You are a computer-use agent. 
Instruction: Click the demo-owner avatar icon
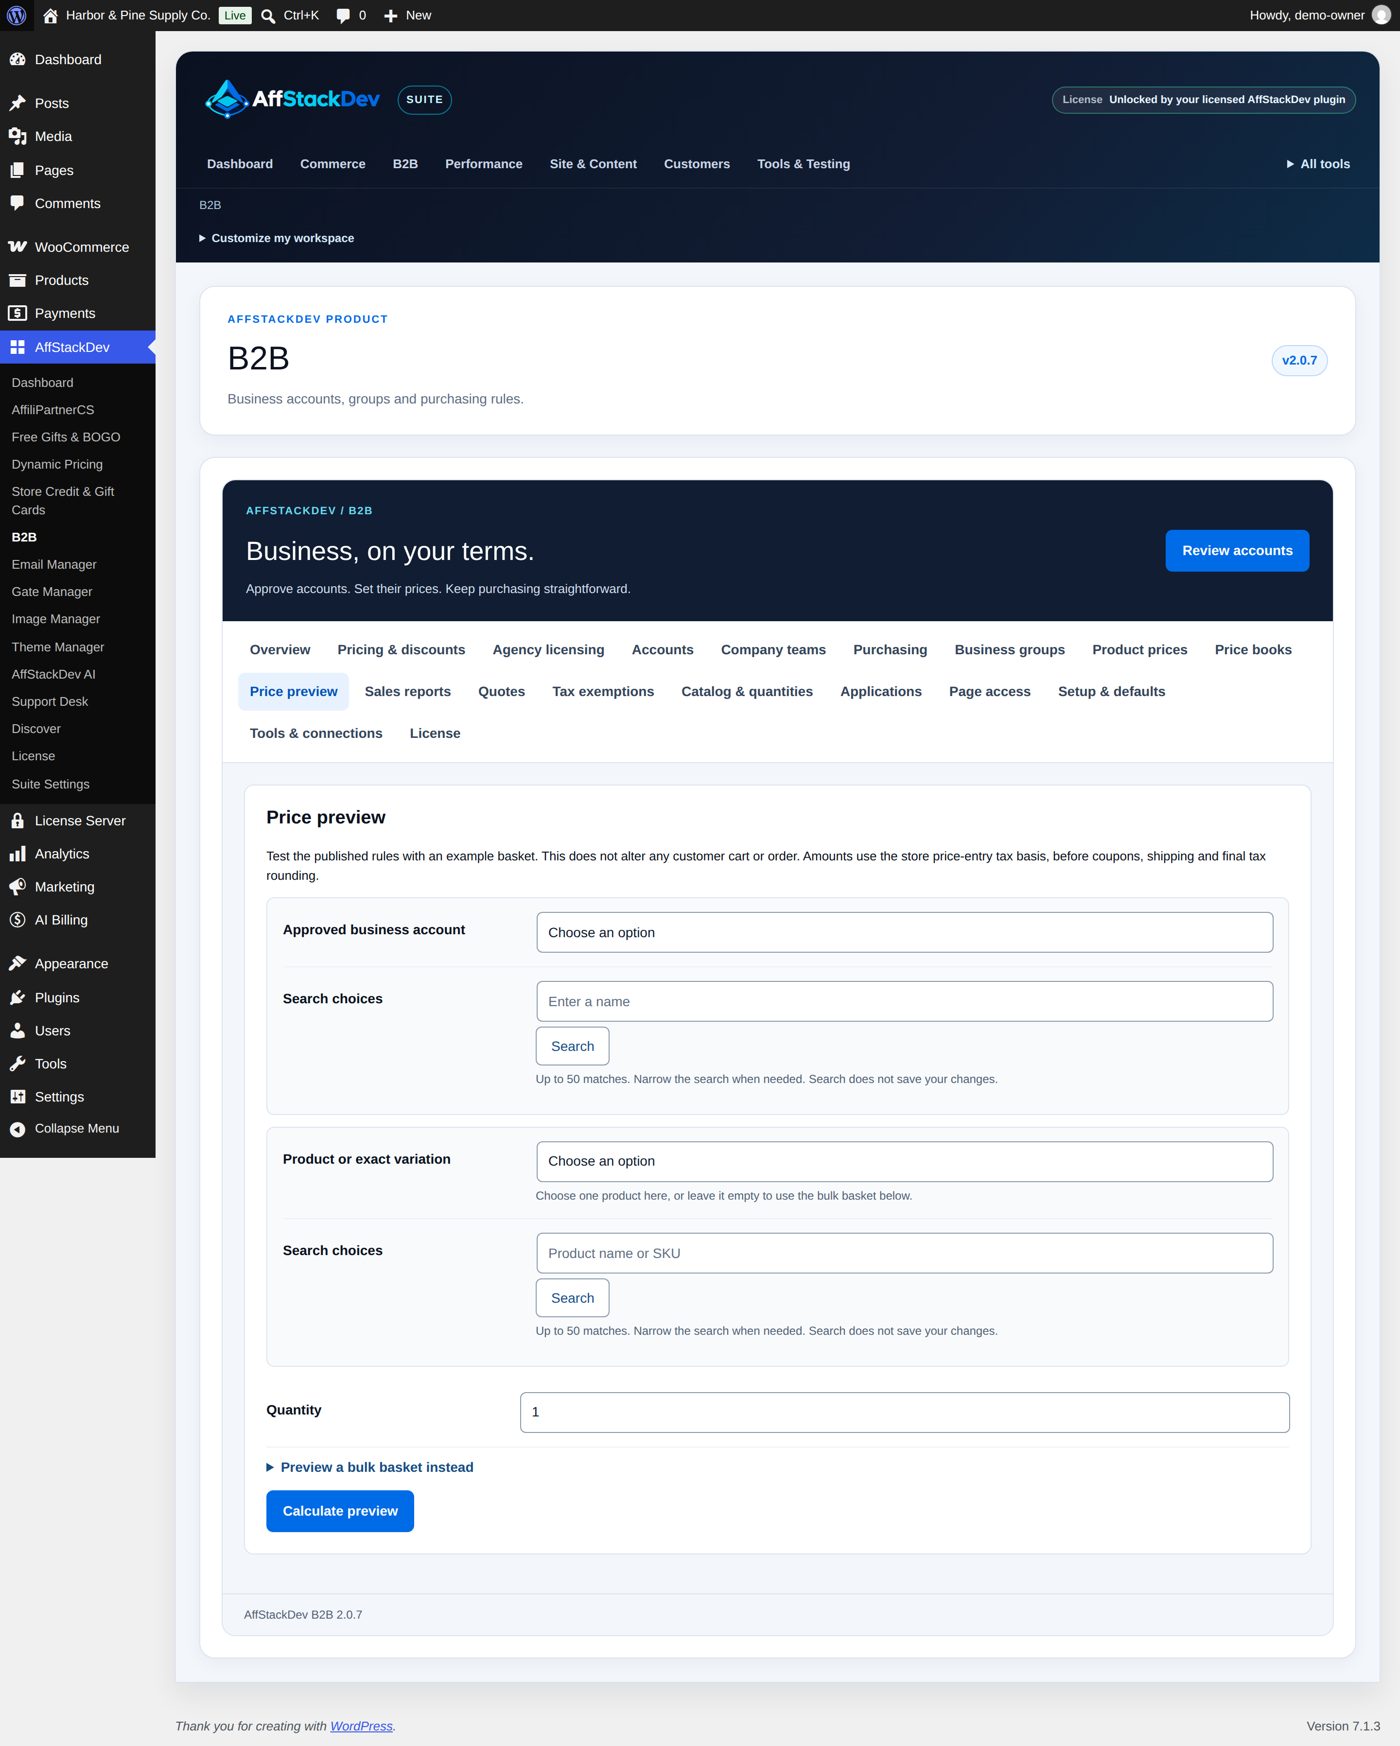coord(1381,15)
